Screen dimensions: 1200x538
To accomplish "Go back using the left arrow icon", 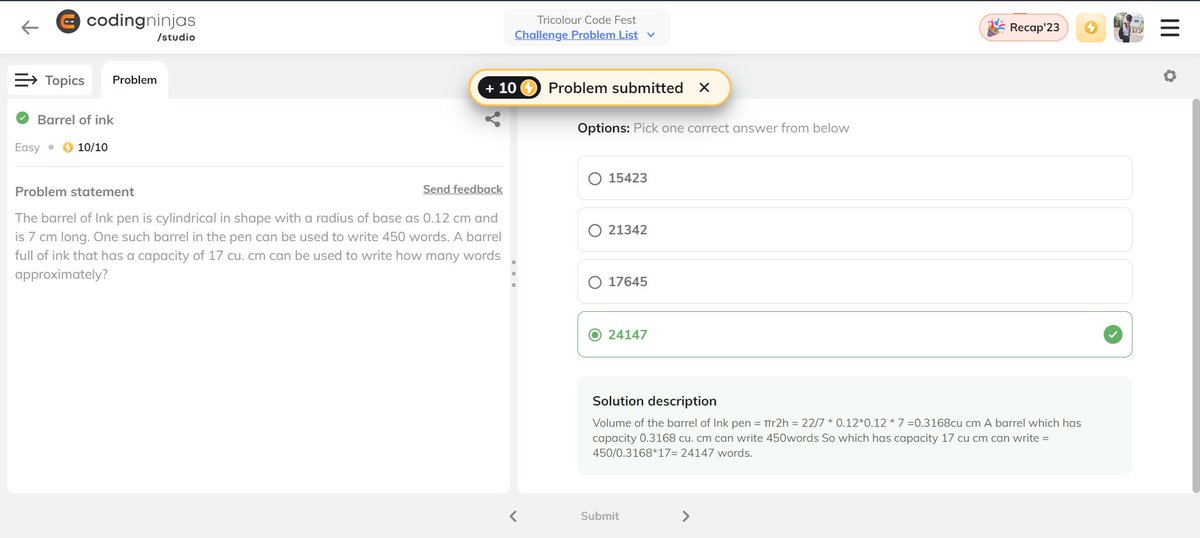I will click(x=30, y=28).
